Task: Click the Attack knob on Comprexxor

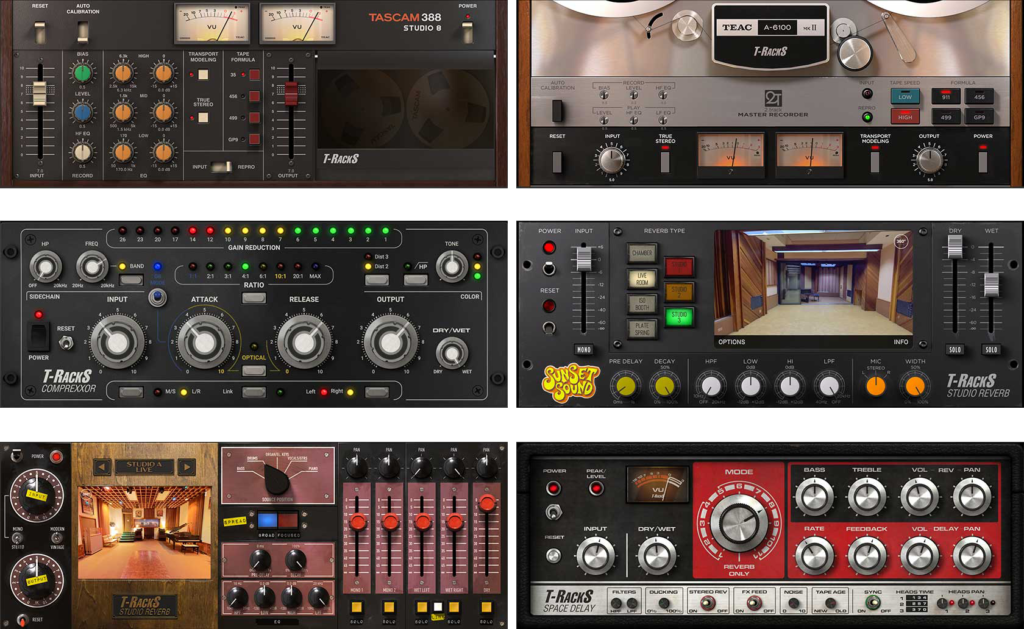Action: 204,342
